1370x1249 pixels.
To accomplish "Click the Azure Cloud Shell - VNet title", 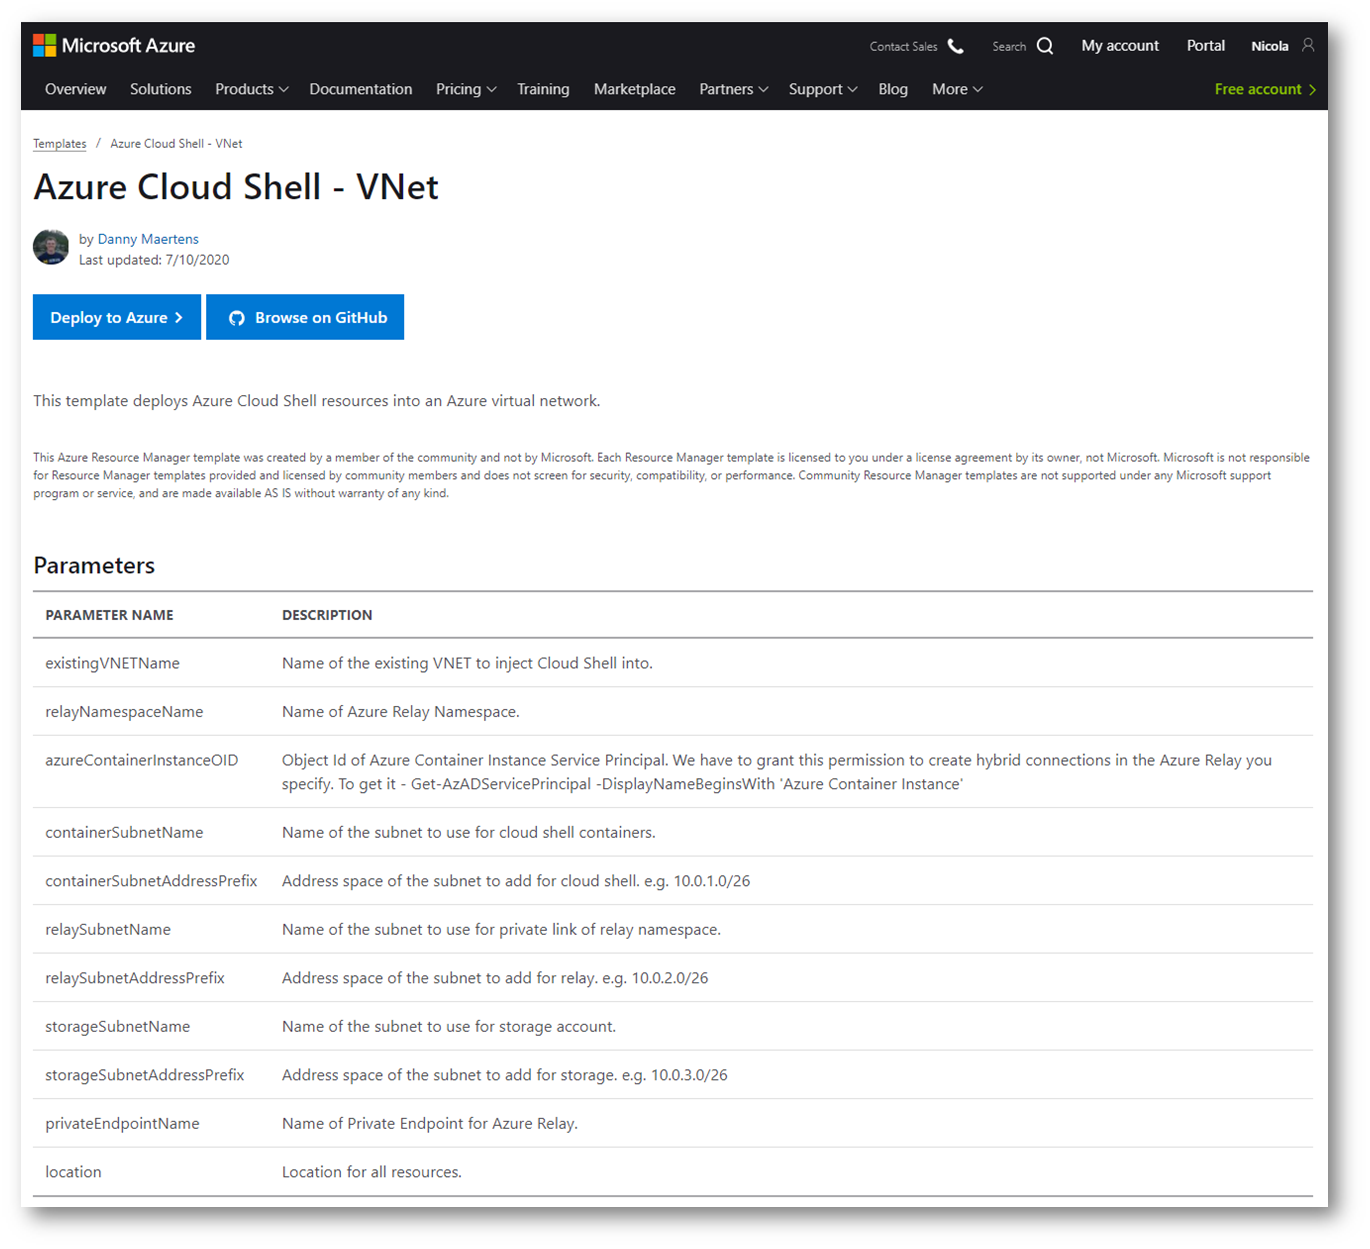I will [x=236, y=187].
